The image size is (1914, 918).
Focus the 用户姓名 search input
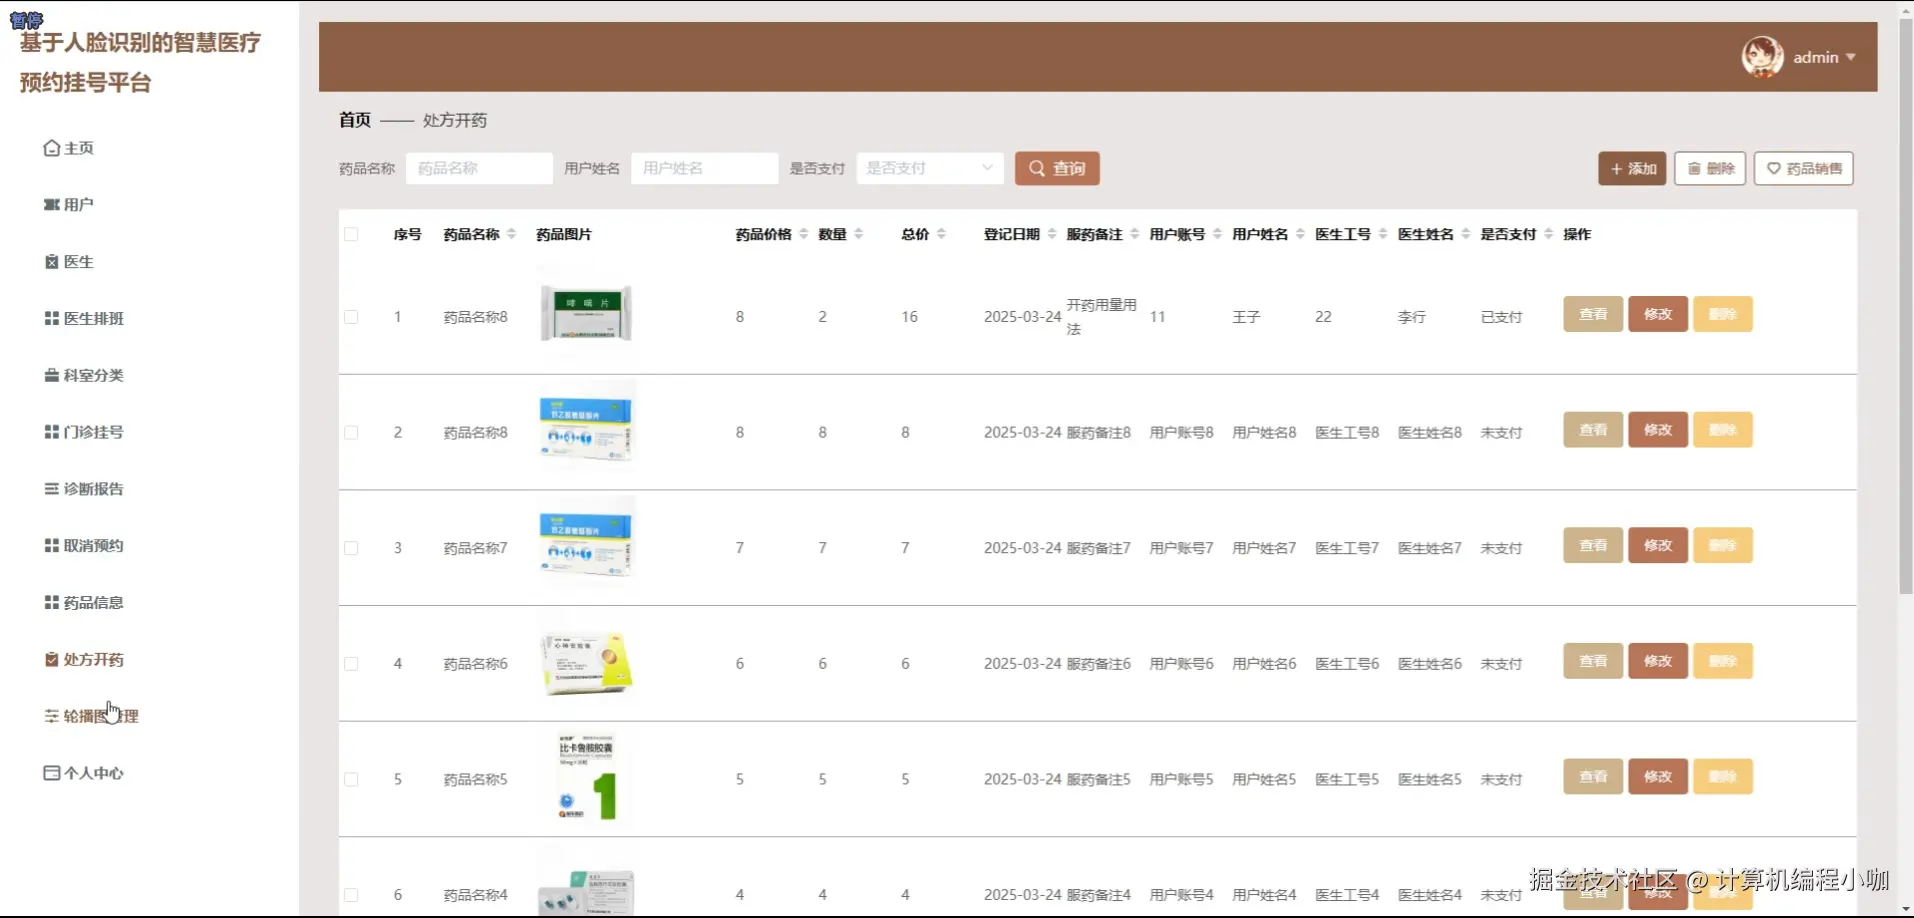click(704, 168)
